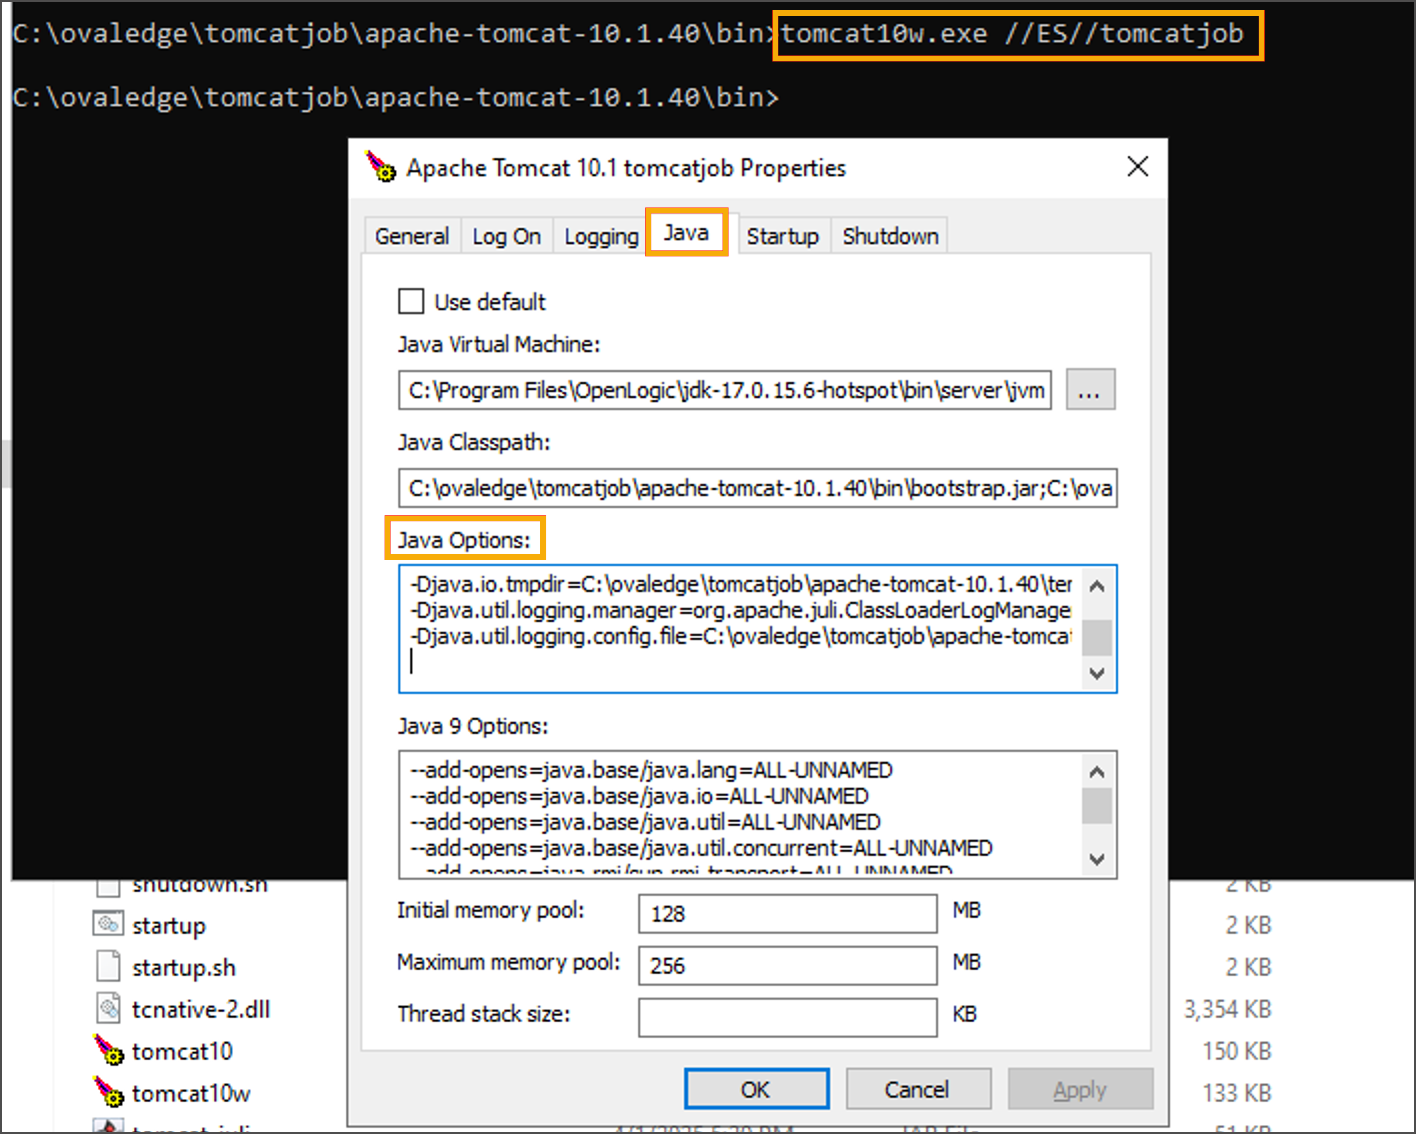The height and width of the screenshot is (1134, 1416).
Task: Click the Java Options scrollbar thumb
Action: coord(1097,637)
